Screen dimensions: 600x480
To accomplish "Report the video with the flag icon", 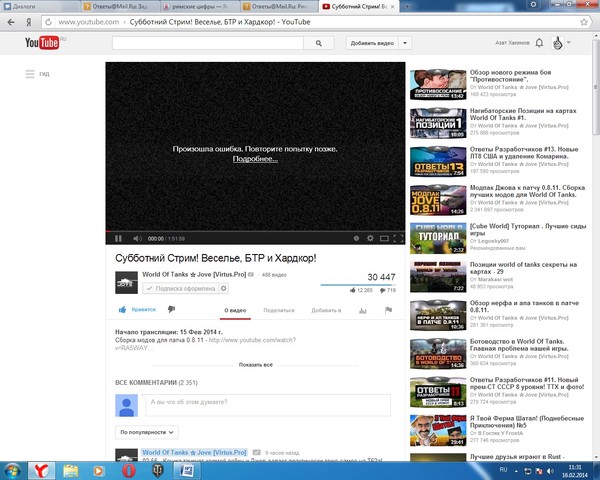I will point(388,310).
